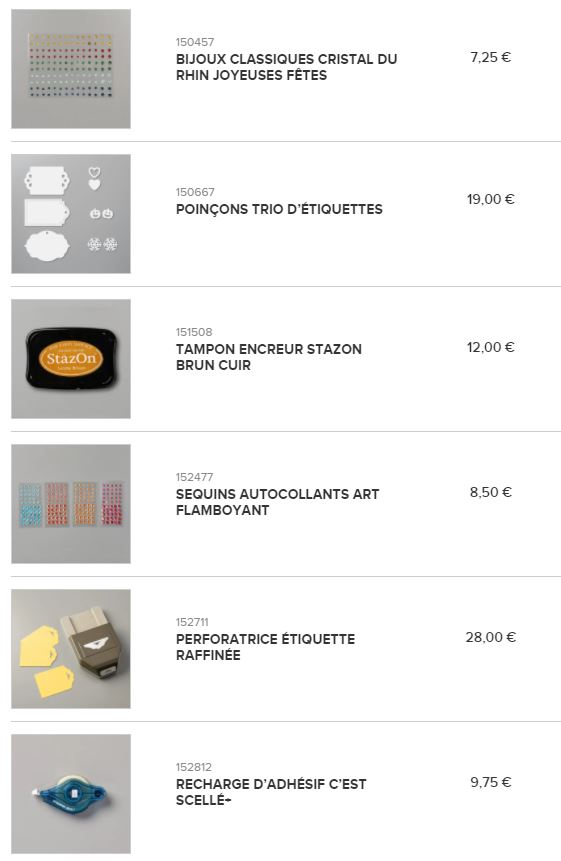
Task: Open the rhinestone jewels product thumbnail
Action: click(x=71, y=69)
